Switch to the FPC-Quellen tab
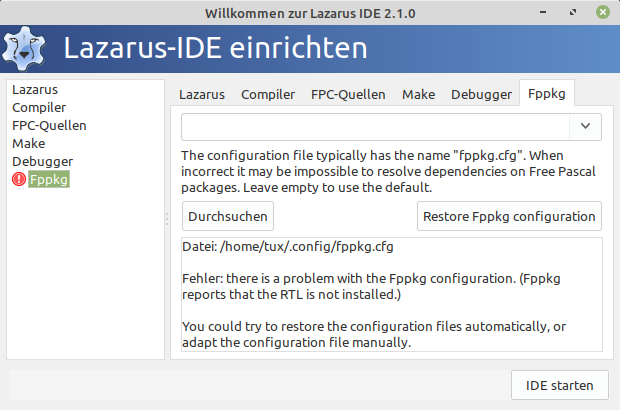This screenshot has width=620, height=410. coord(348,94)
